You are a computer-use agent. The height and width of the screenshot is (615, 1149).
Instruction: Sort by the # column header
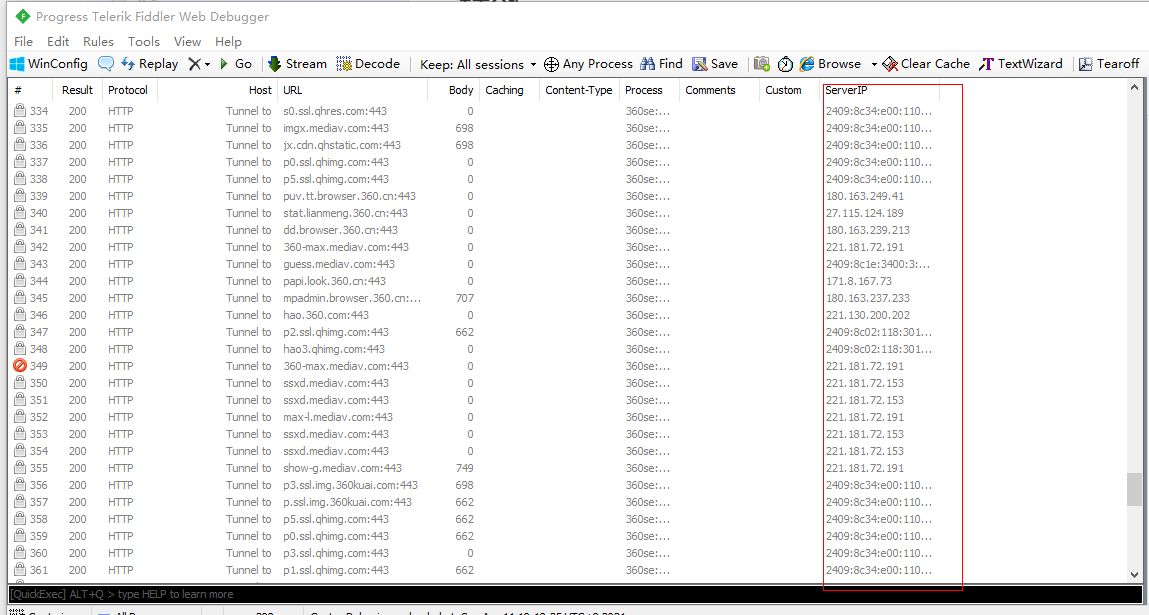pos(30,90)
